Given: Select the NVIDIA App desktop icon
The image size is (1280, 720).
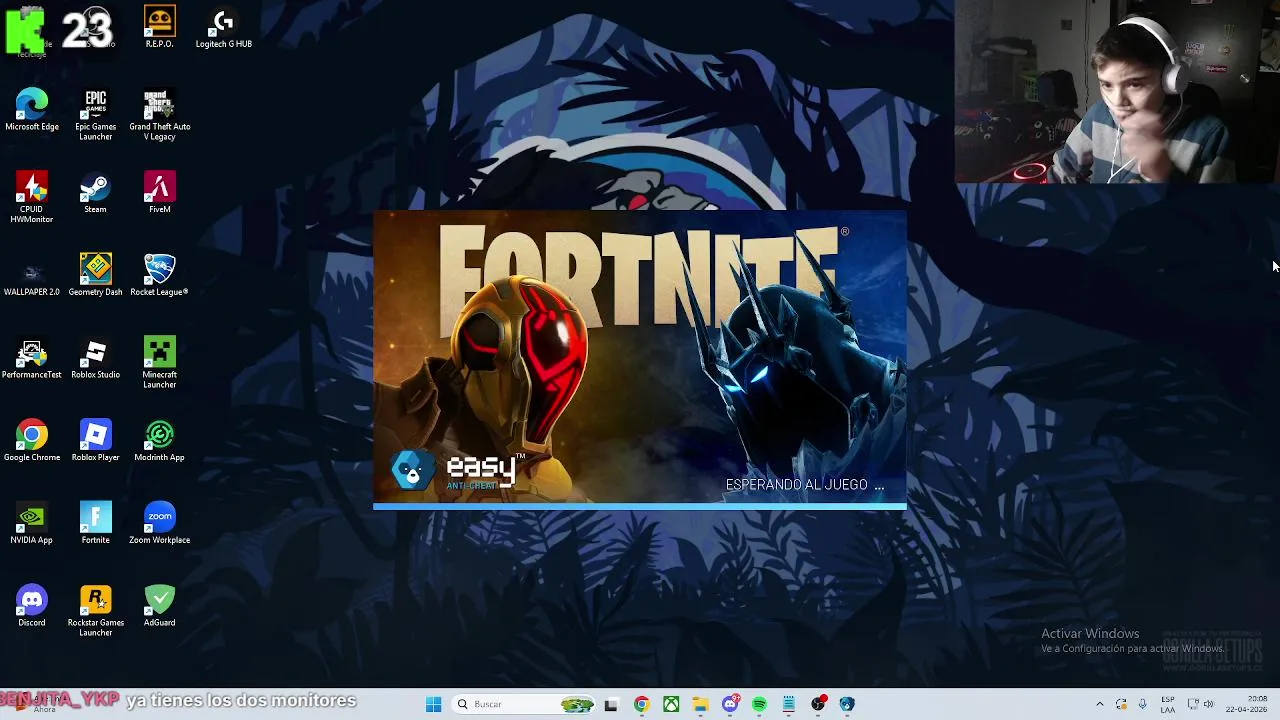Looking at the screenshot, I should 31,524.
